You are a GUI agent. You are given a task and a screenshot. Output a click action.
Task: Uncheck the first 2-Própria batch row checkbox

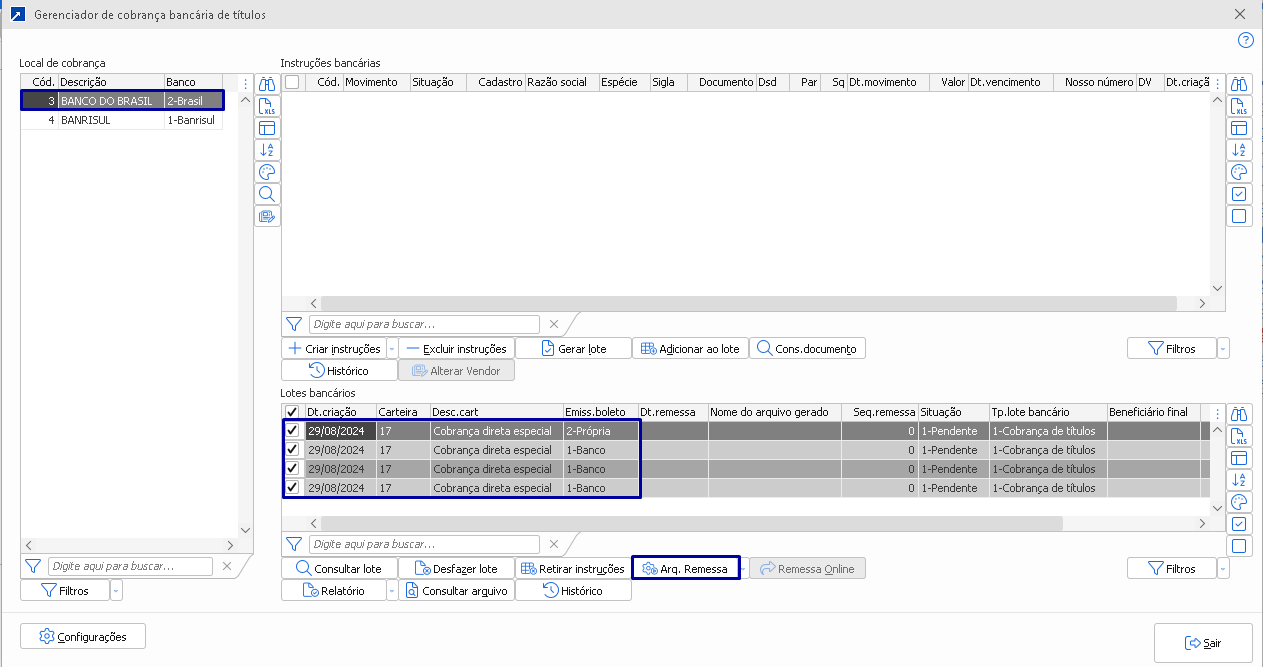pos(292,431)
